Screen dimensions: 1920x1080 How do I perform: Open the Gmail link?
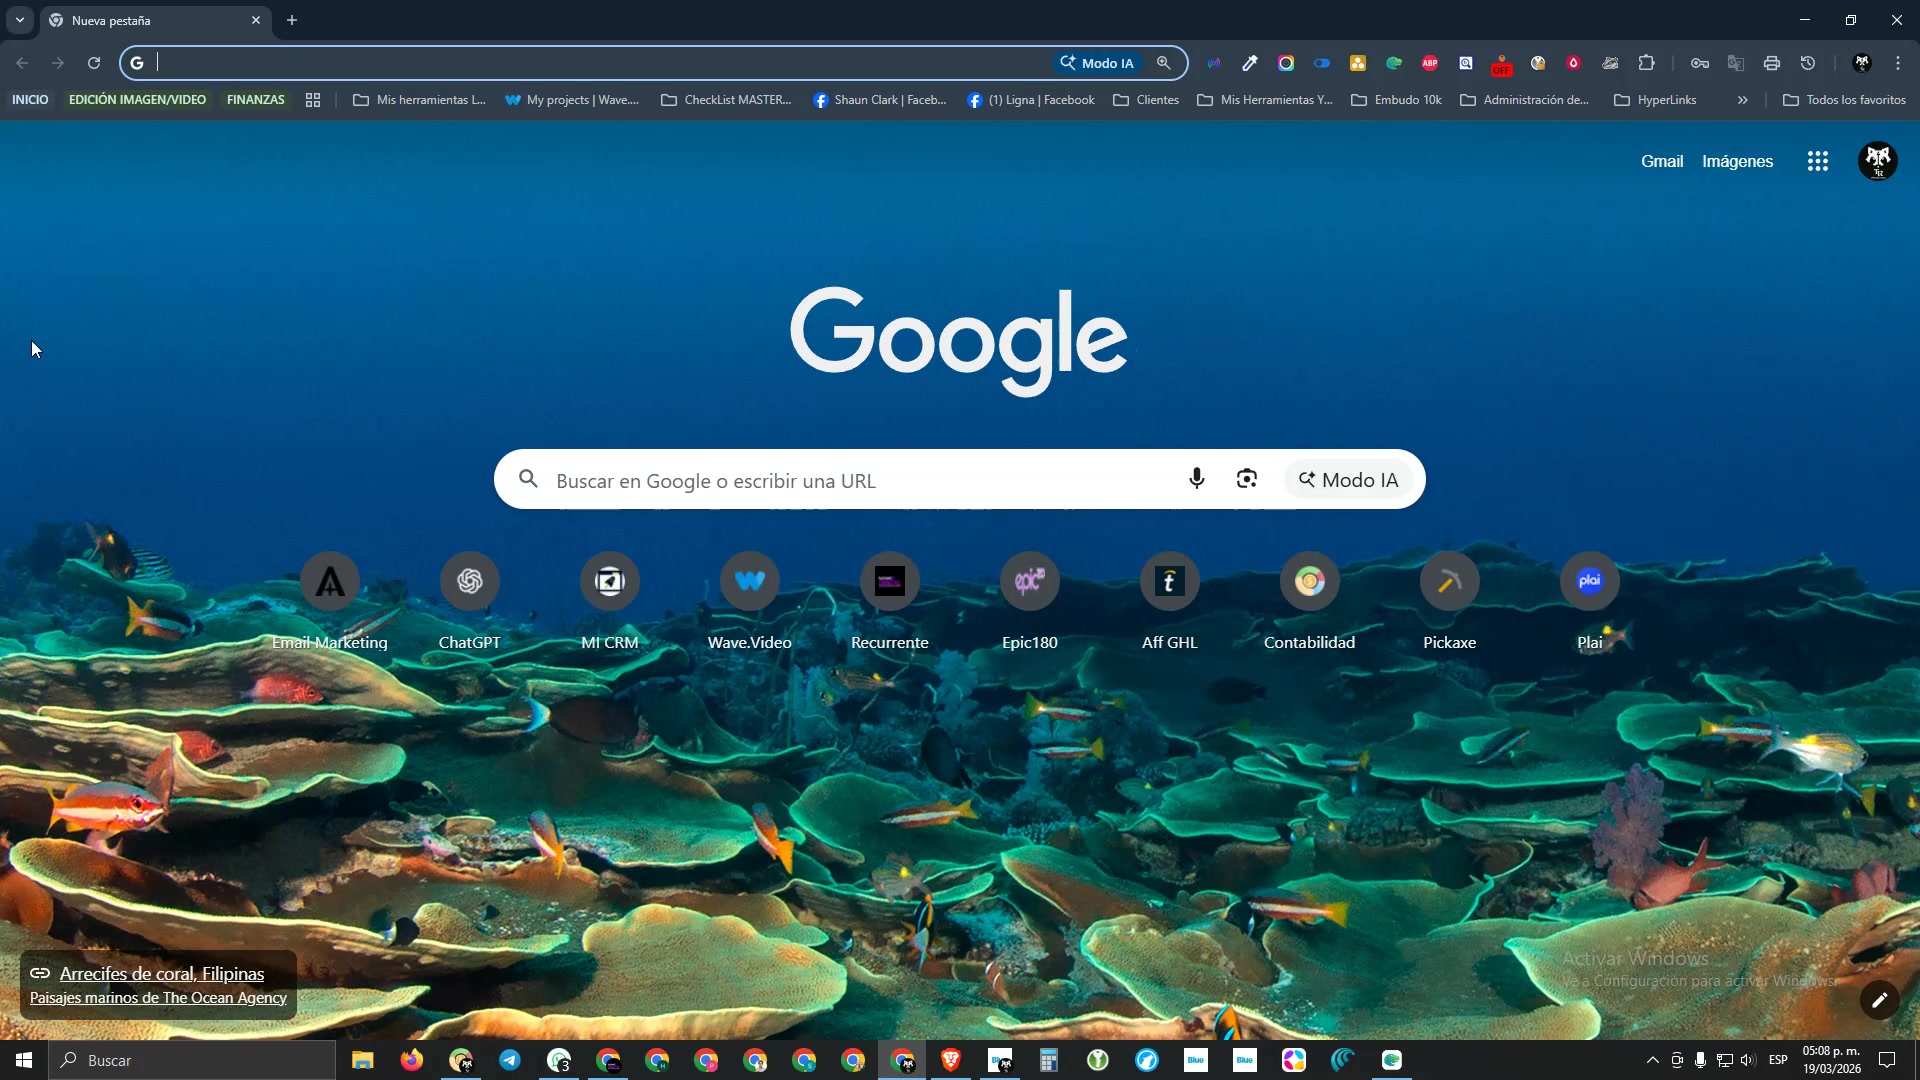(1661, 161)
